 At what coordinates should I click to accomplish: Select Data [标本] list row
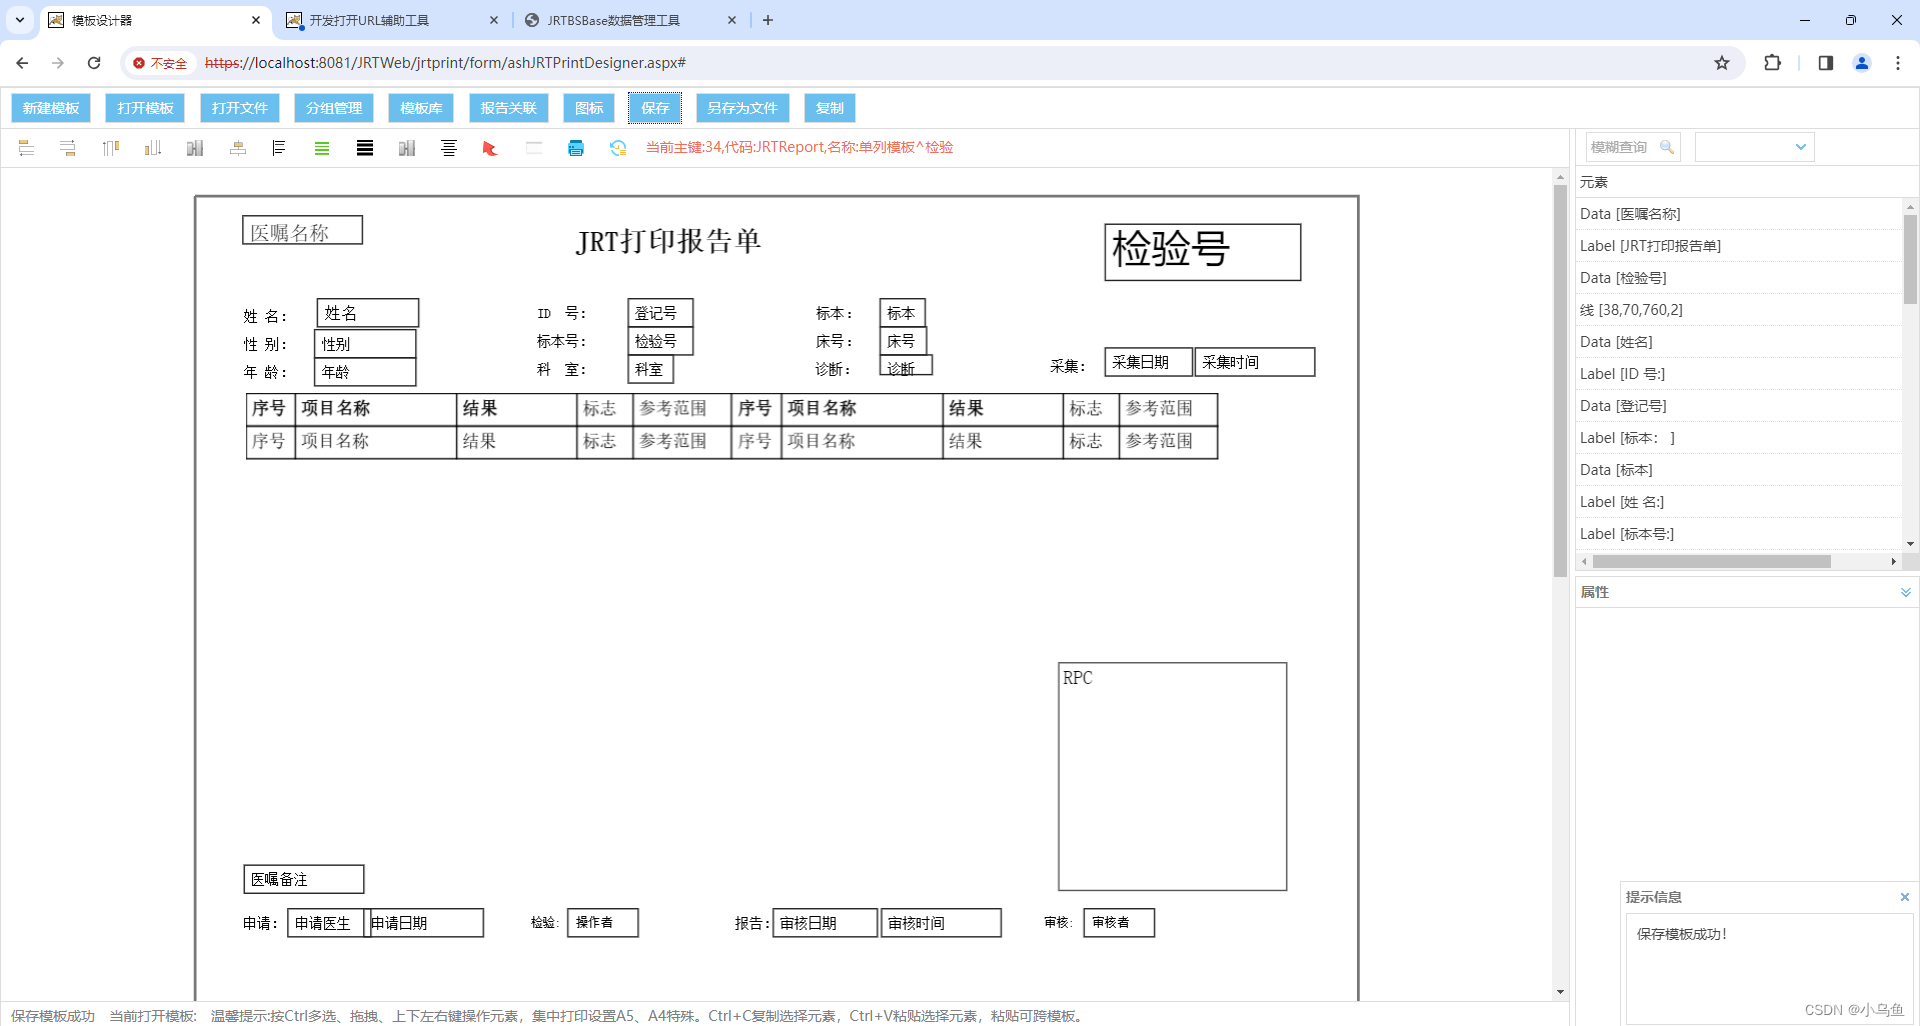pyautogui.click(x=1740, y=470)
